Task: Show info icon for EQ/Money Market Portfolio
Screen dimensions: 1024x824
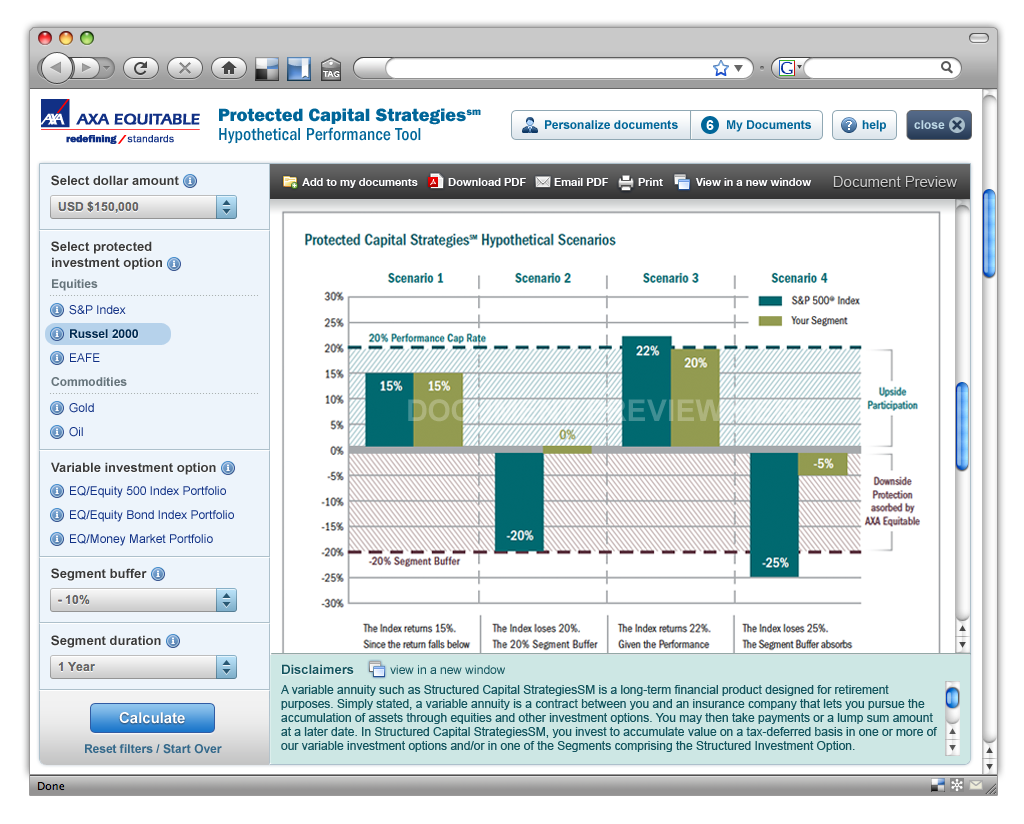Action: coord(57,539)
